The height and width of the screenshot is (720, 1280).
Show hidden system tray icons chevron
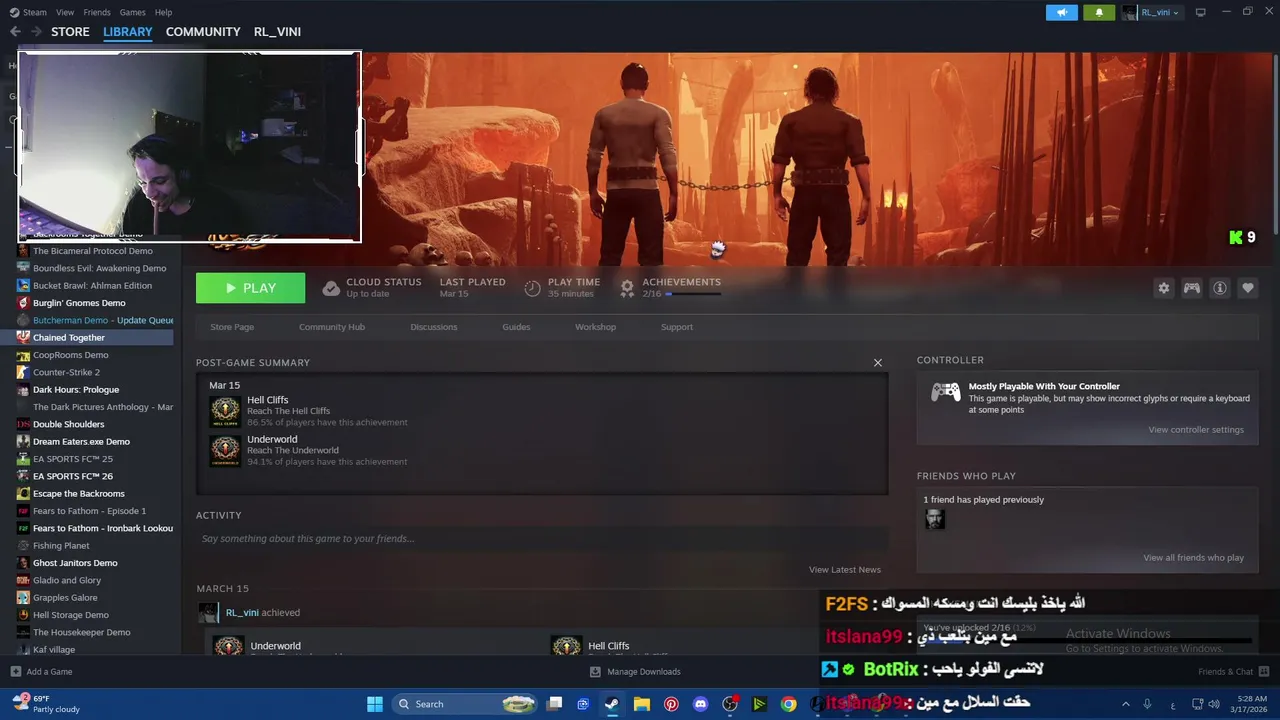pyautogui.click(x=1125, y=704)
